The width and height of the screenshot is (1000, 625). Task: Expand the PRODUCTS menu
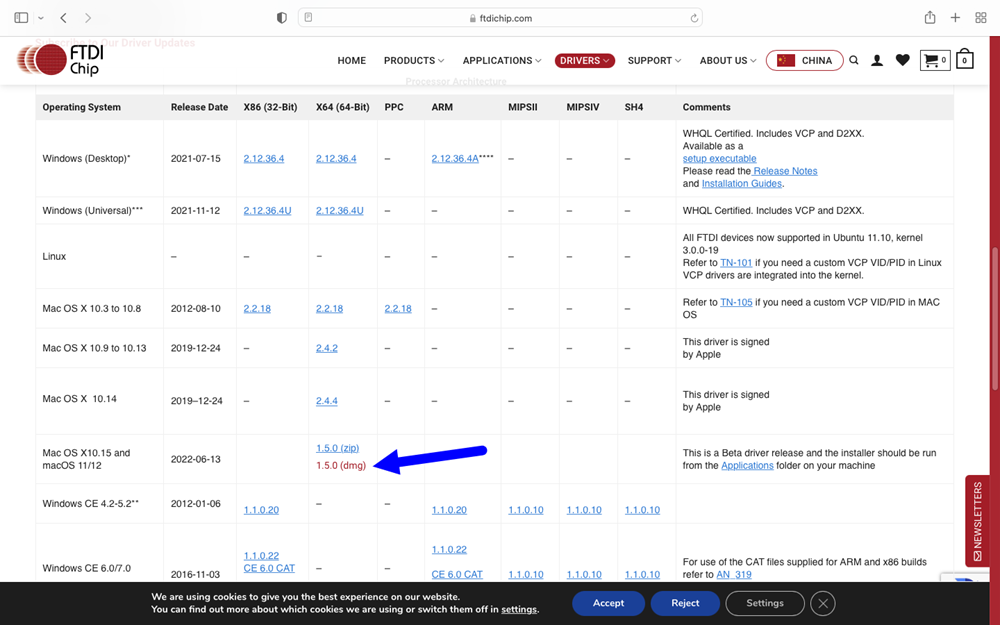coord(414,61)
